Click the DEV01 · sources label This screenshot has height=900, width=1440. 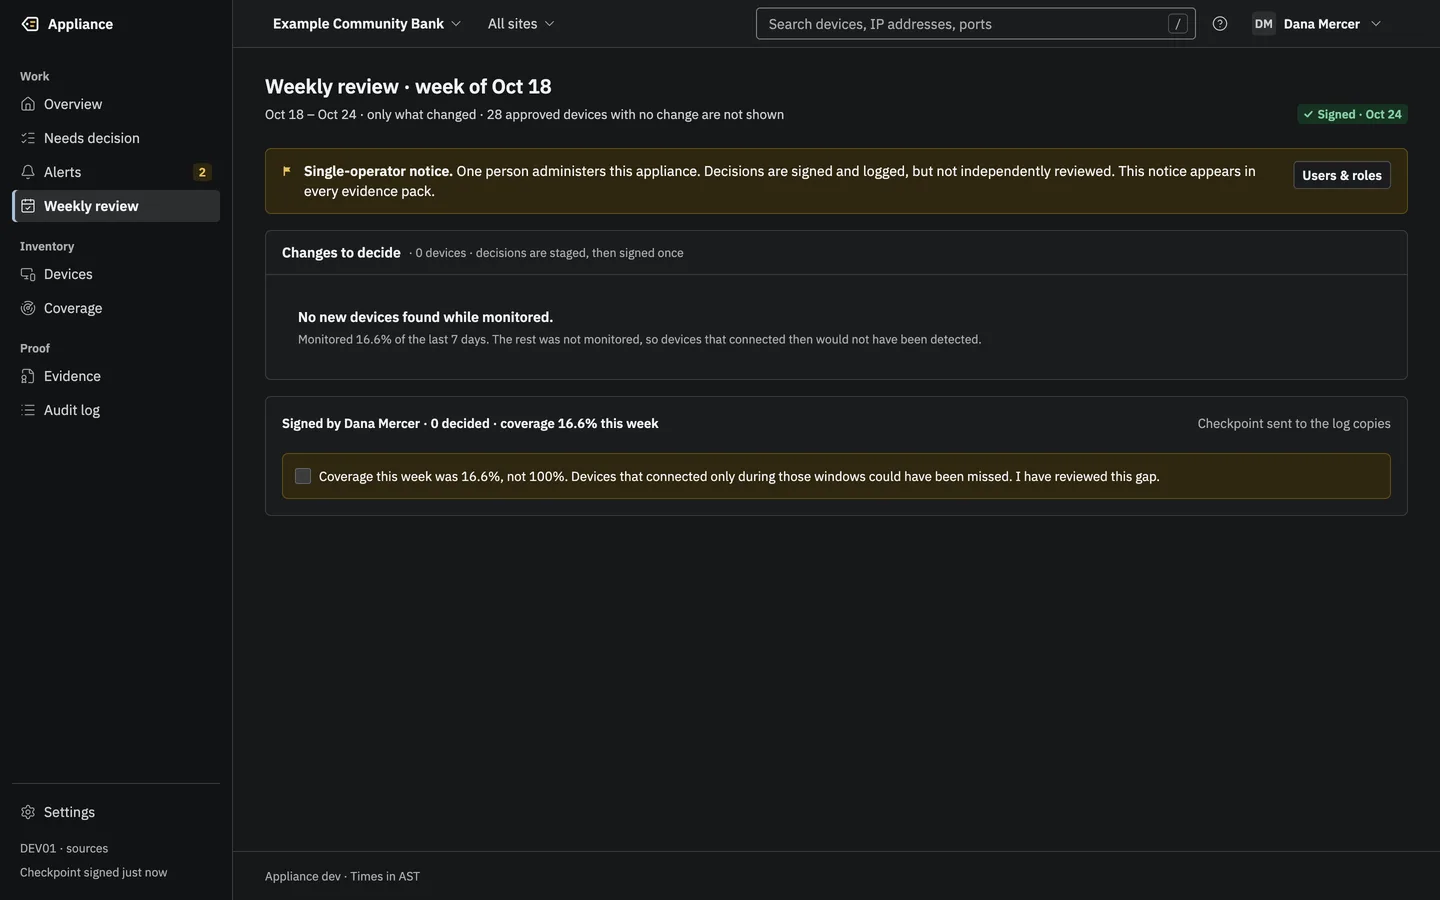(x=64, y=848)
